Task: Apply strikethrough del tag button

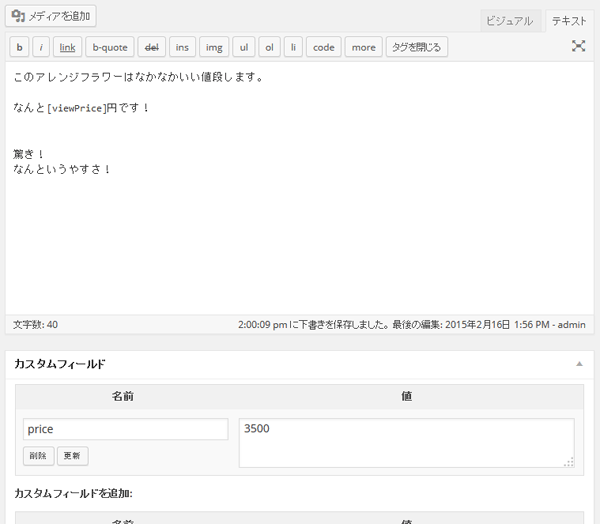Action: click(x=152, y=47)
